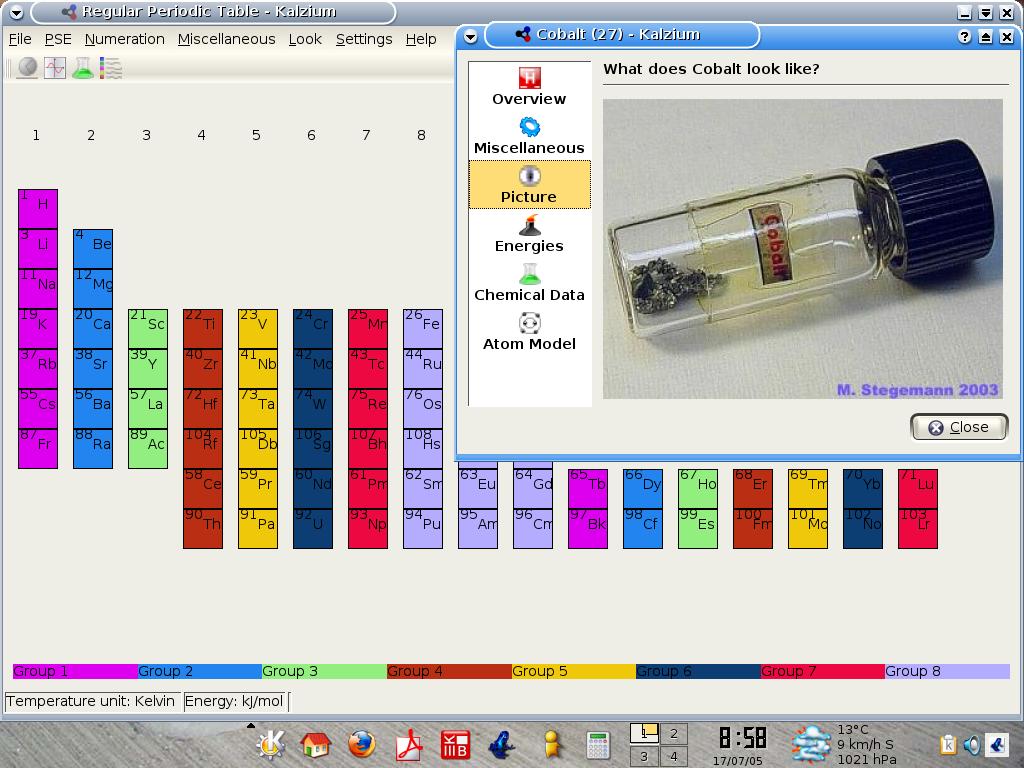The height and width of the screenshot is (768, 1024).
Task: Click the Lutetium (Lu) element cell
Action: coord(918,489)
